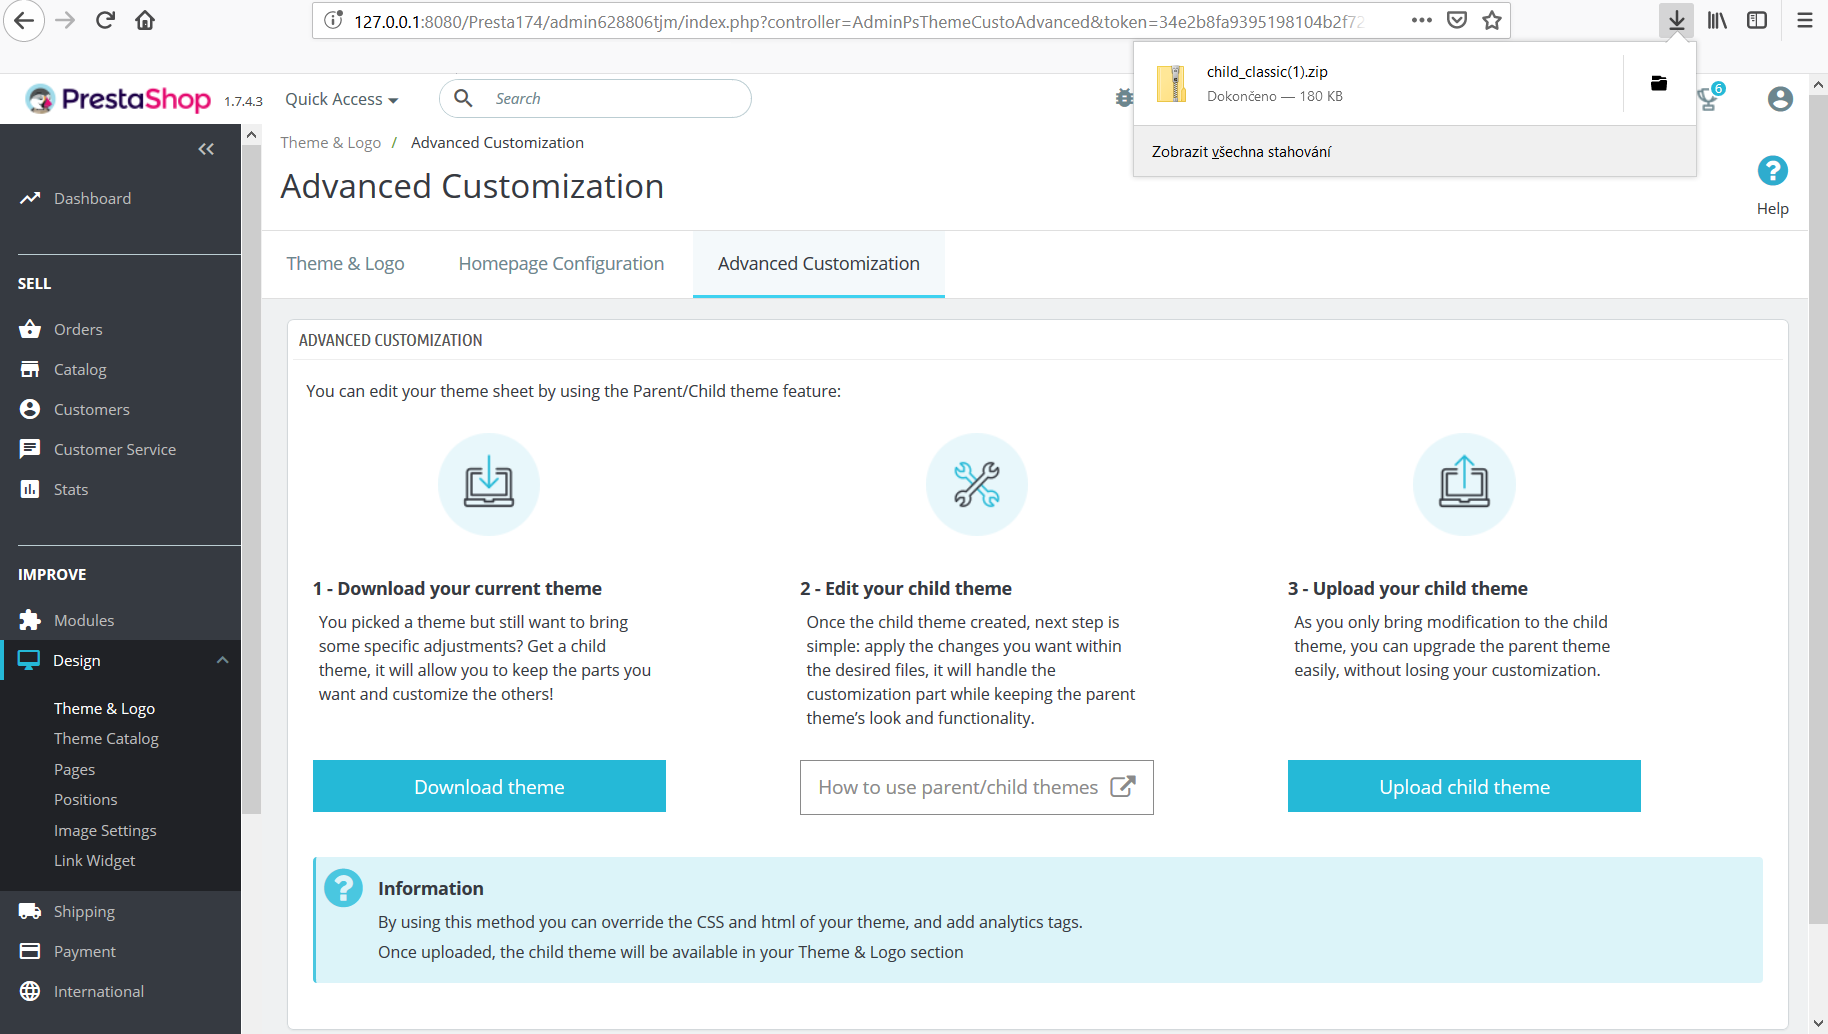Open the Theme & Logo tab

pos(345,263)
